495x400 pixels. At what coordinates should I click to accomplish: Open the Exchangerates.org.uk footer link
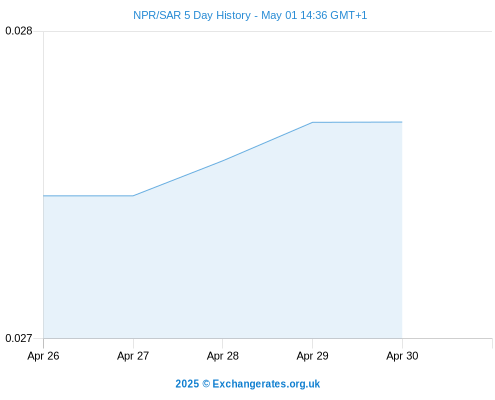pos(266,384)
